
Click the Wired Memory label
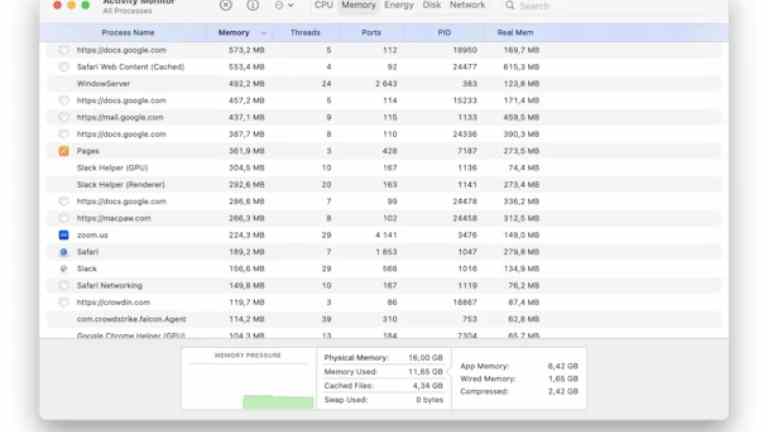488,379
